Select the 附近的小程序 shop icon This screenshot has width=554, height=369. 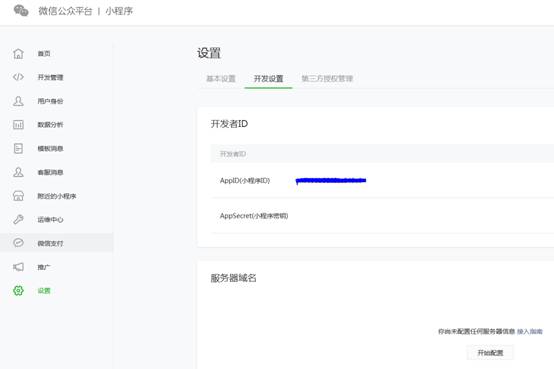point(18,196)
